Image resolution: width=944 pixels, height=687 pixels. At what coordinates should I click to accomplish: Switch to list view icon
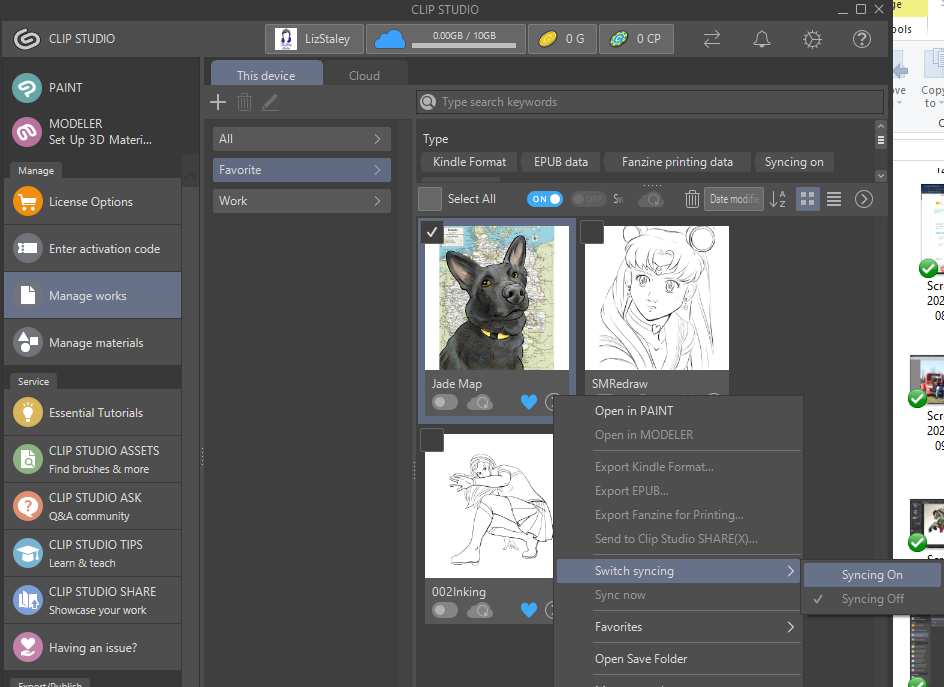833,199
